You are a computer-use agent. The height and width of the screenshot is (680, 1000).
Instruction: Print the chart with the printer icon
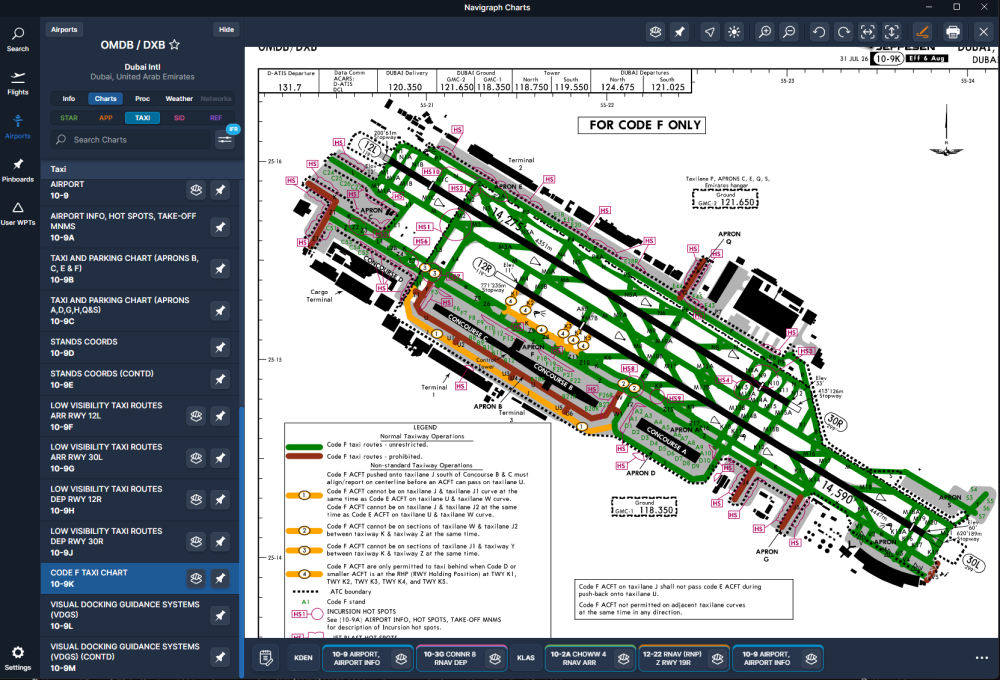(x=953, y=32)
